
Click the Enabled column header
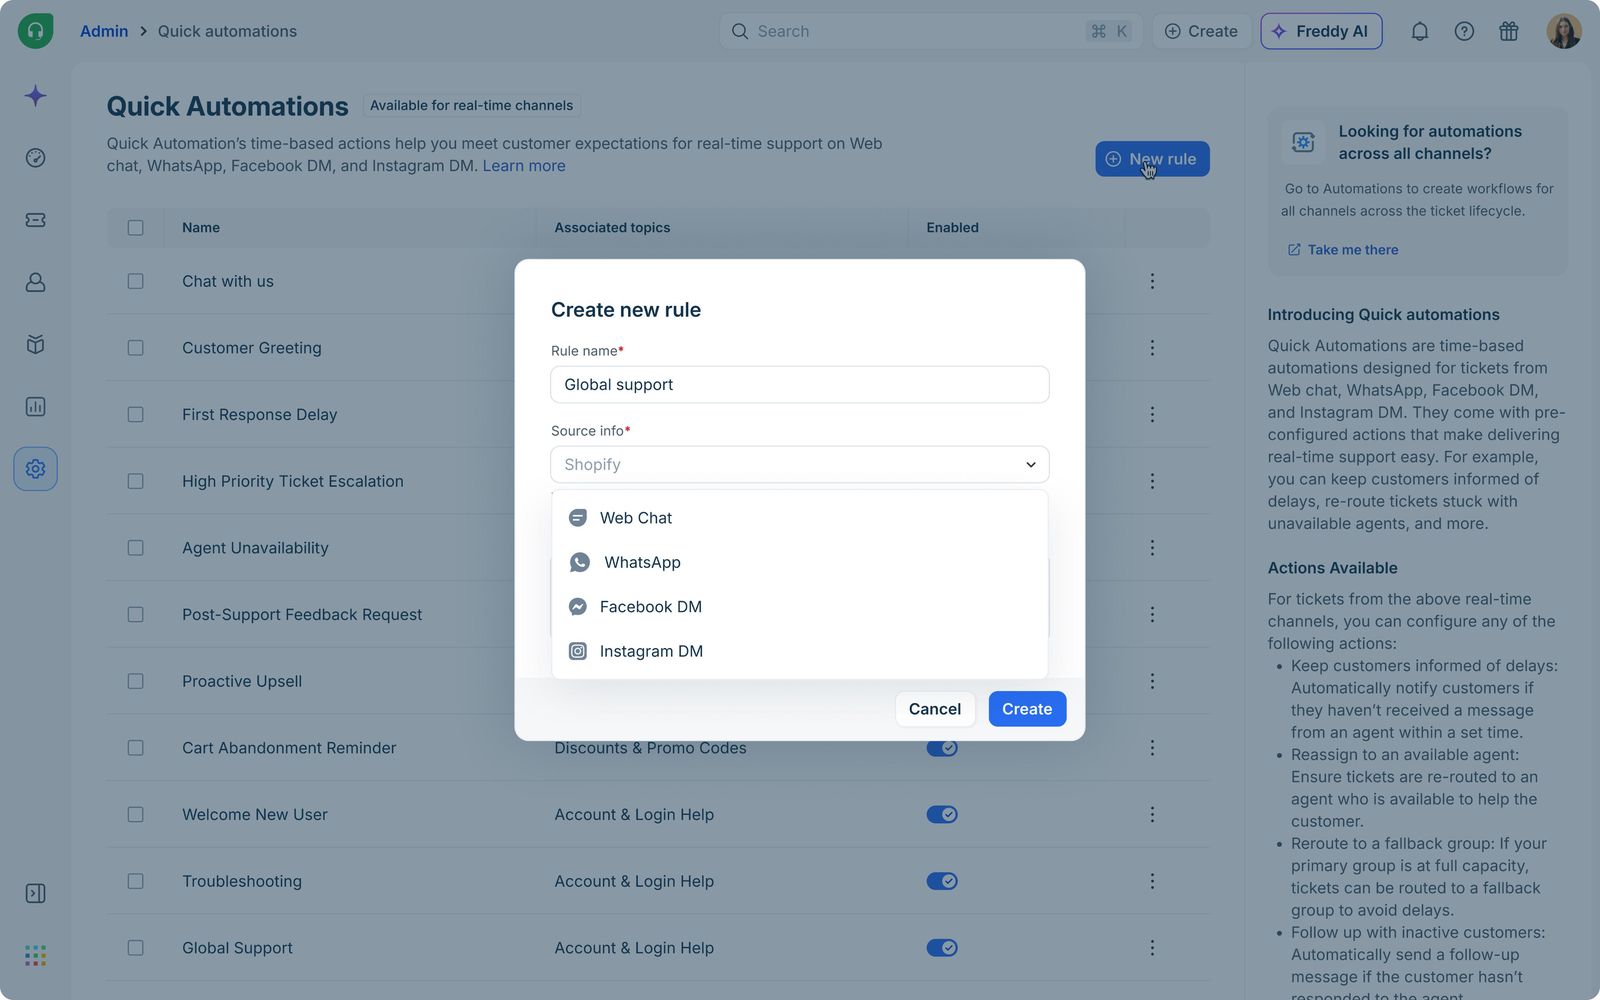952,228
